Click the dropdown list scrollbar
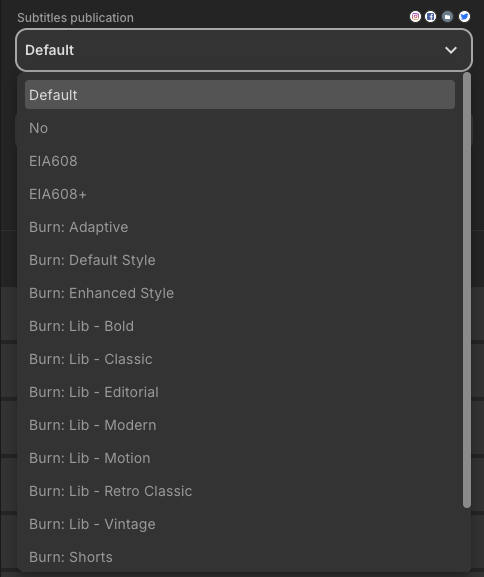Viewport: 484px width, 577px height. click(x=467, y=290)
